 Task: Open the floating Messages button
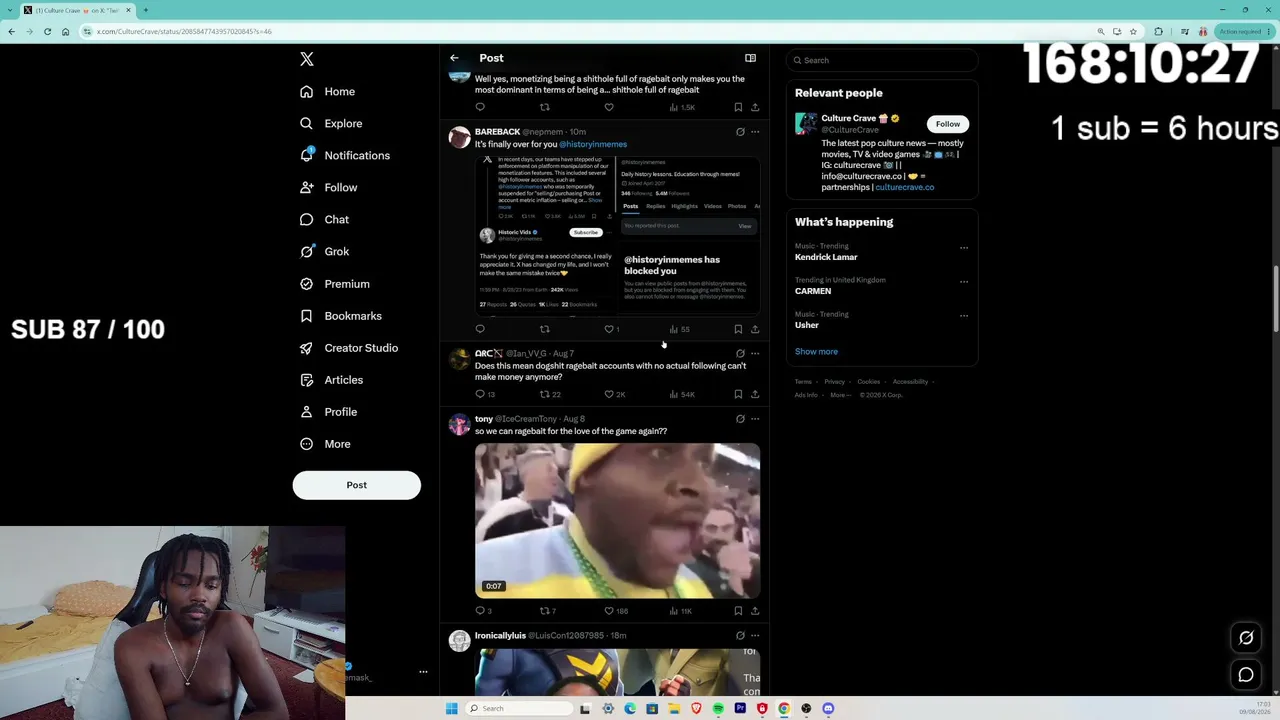1246,675
